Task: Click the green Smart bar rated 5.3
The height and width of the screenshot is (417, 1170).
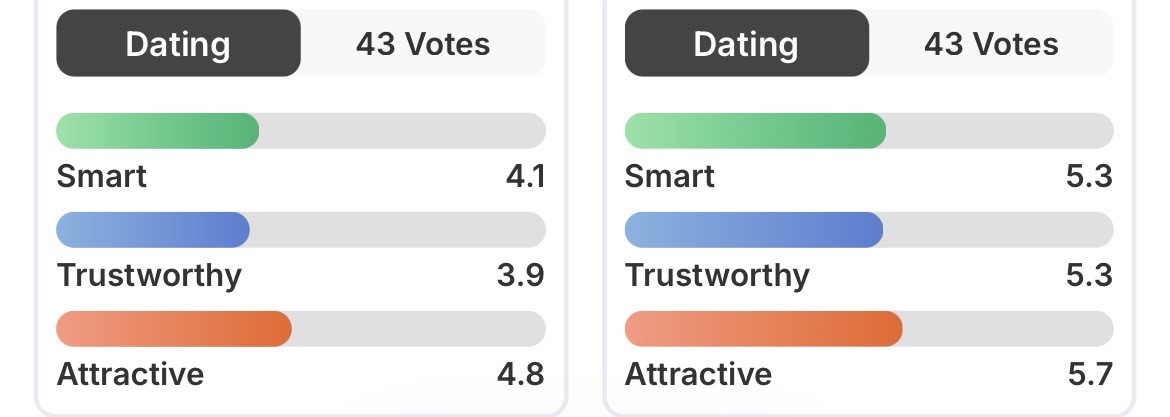Action: coord(755,131)
